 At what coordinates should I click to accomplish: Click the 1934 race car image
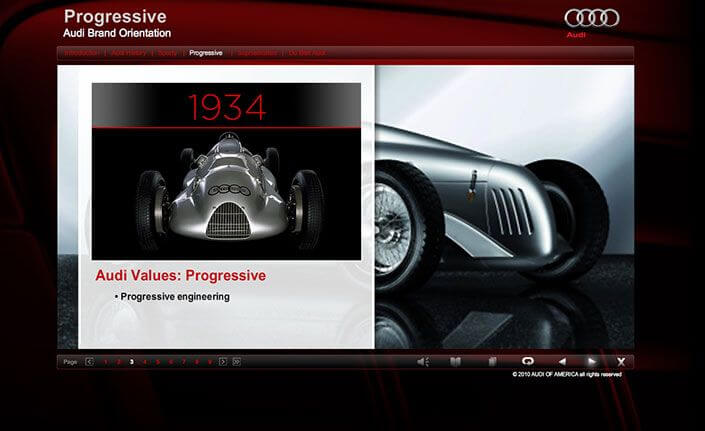click(x=227, y=194)
